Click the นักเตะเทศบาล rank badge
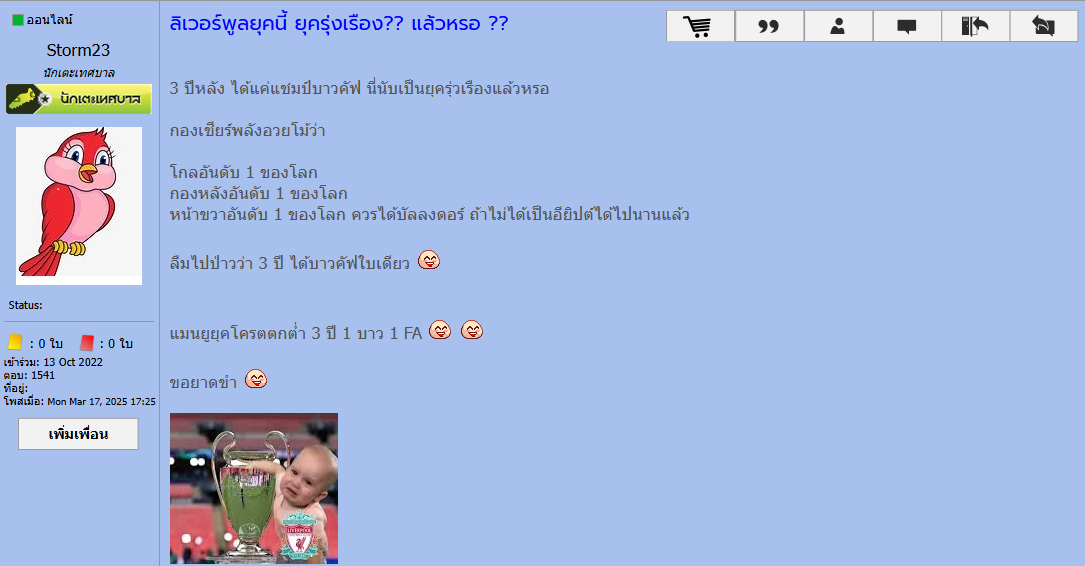1085x566 pixels. pos(79,99)
